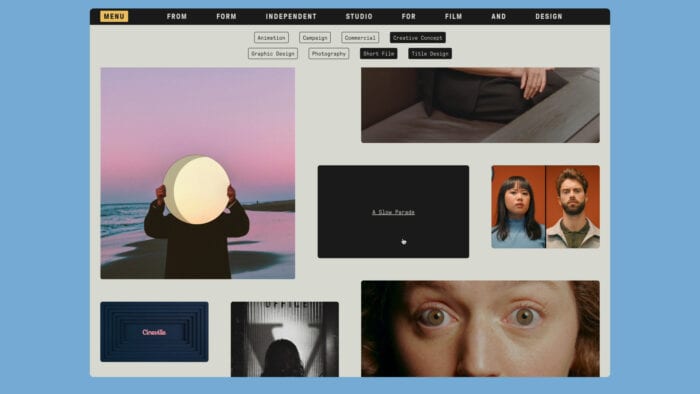Disable the Creative Concept filter tag

click(417, 38)
